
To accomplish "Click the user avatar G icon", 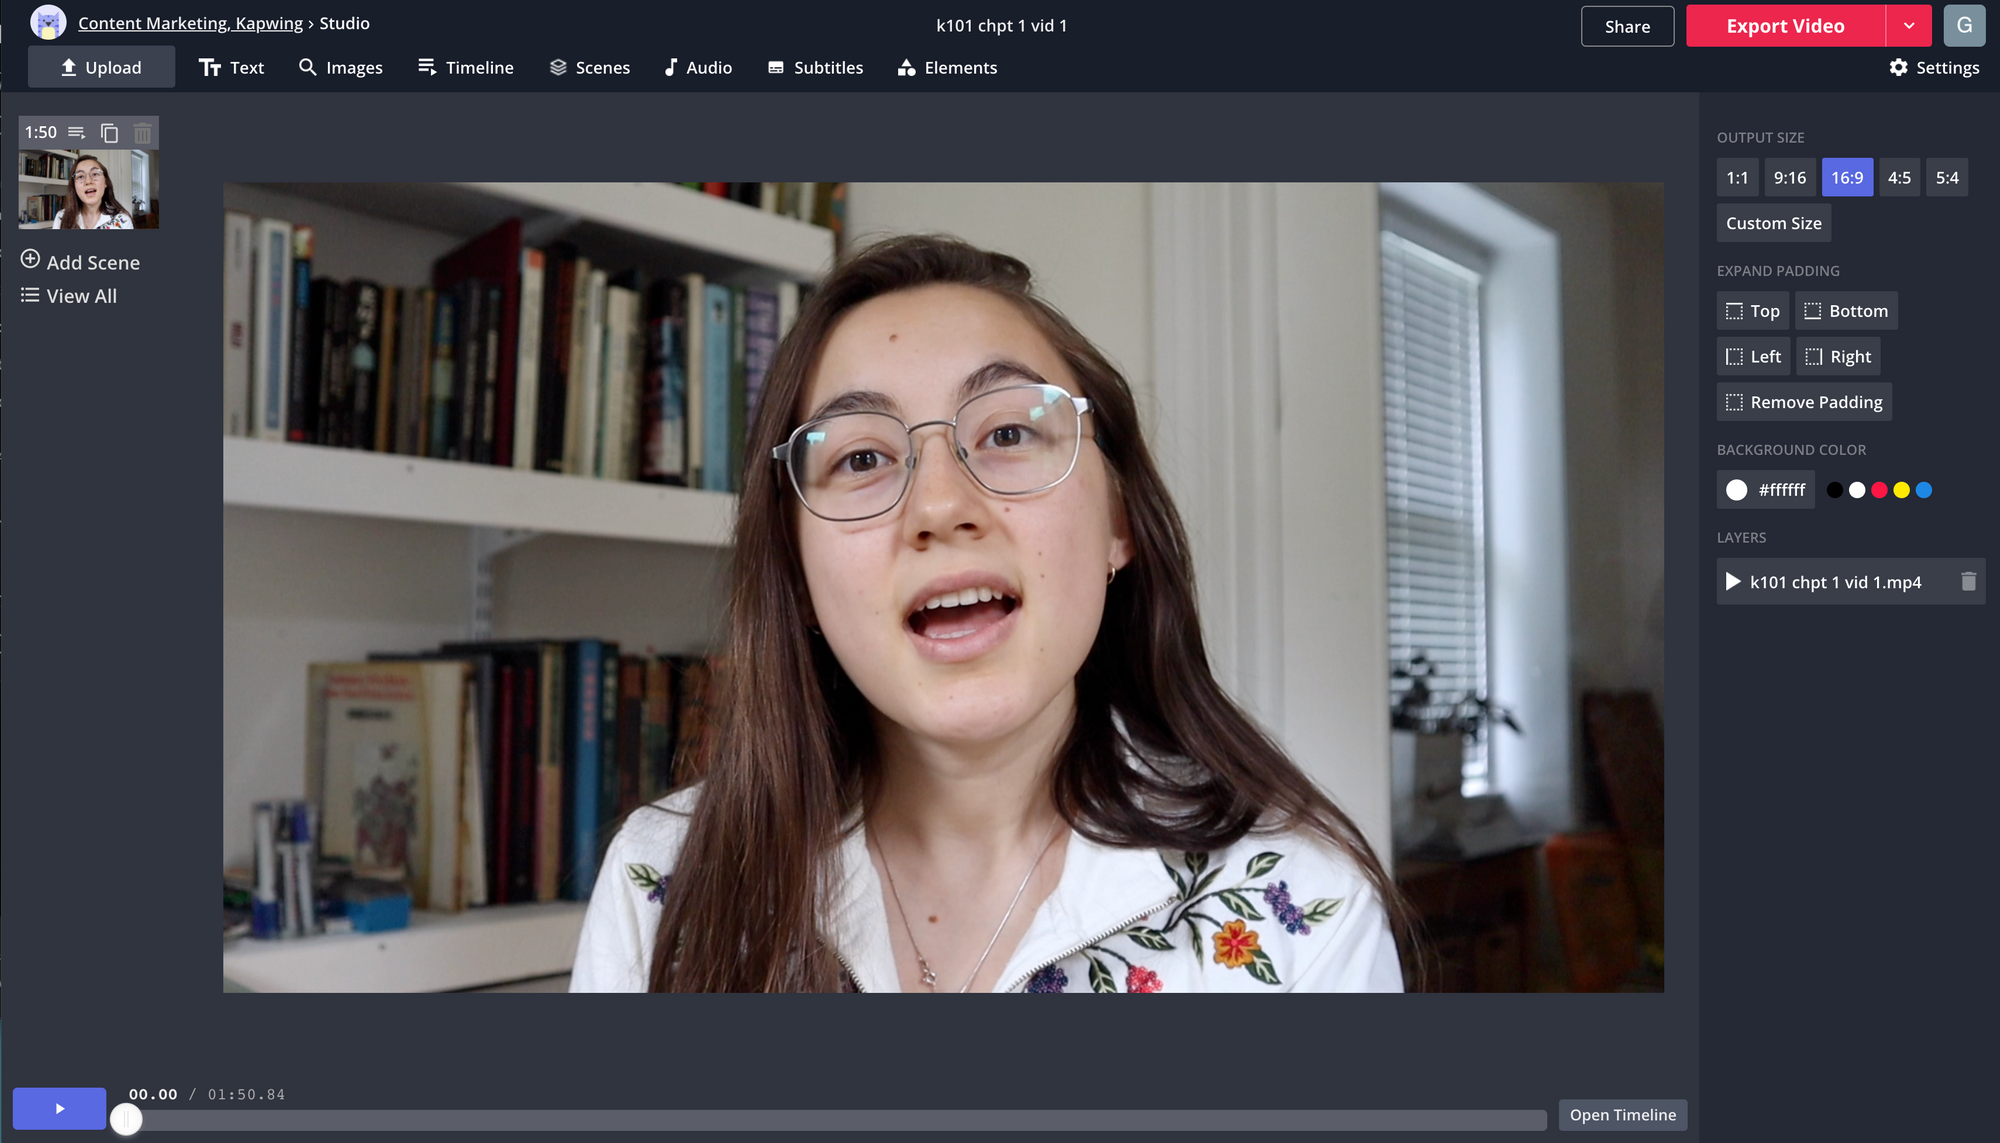I will coord(1964,26).
